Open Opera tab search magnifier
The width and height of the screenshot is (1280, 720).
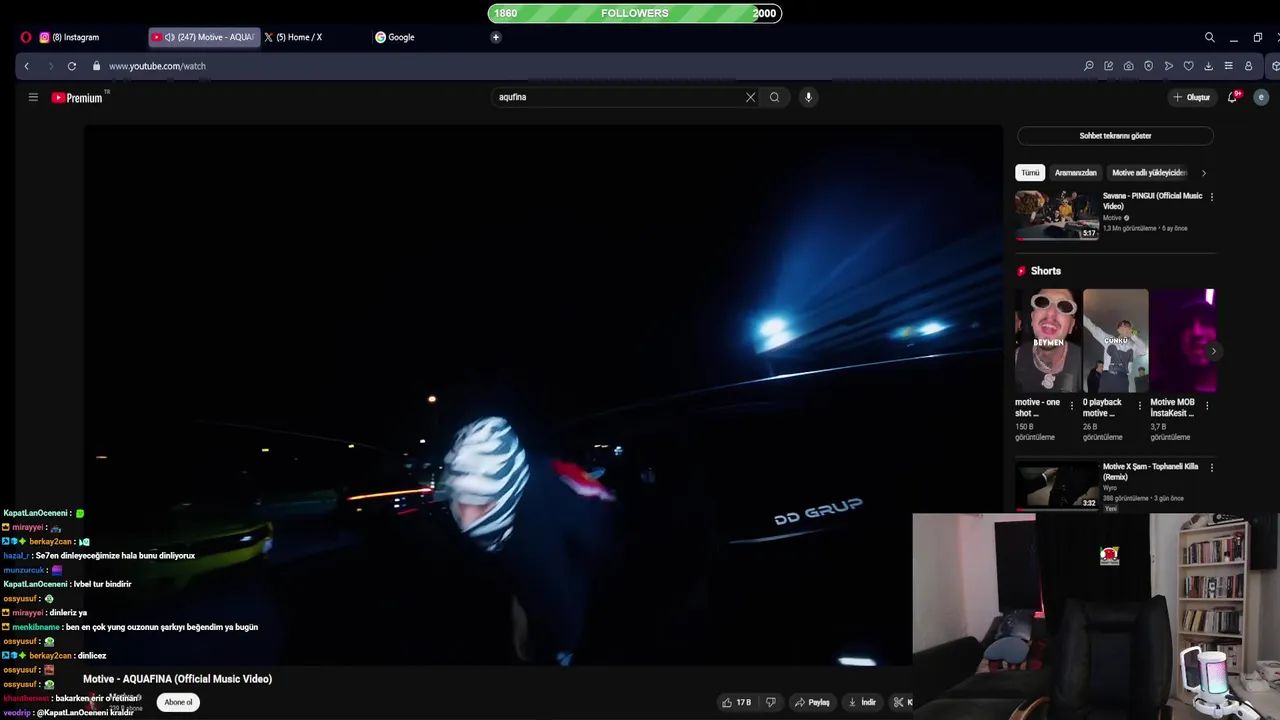pos(1209,37)
